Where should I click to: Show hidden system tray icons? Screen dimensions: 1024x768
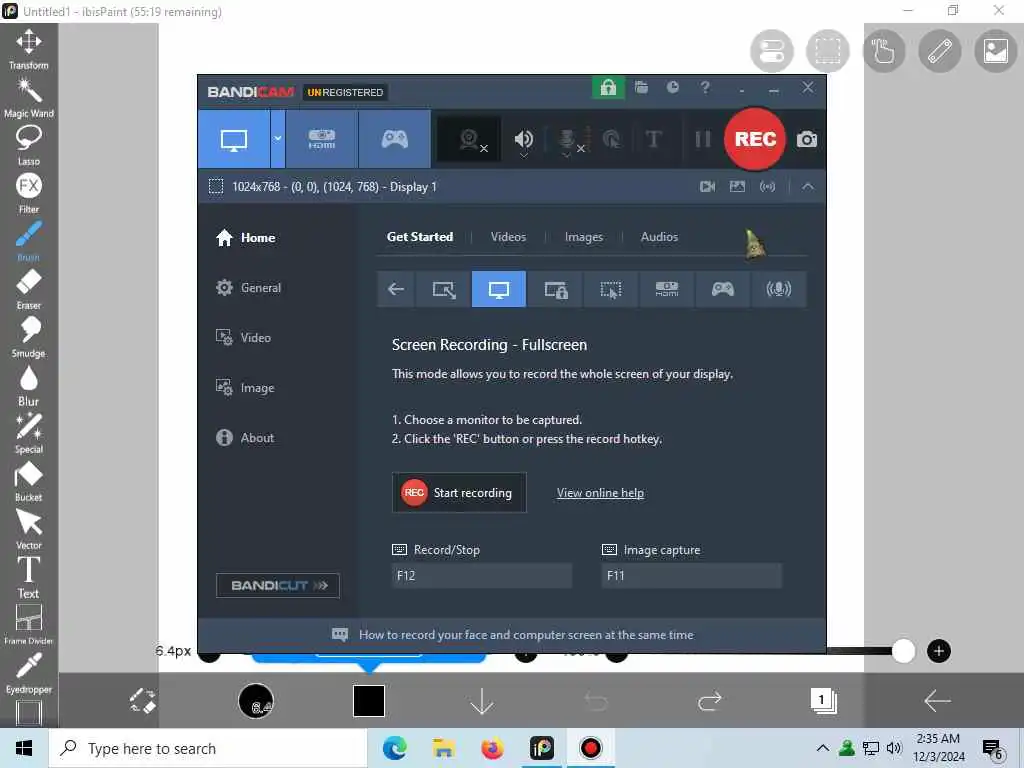point(823,748)
